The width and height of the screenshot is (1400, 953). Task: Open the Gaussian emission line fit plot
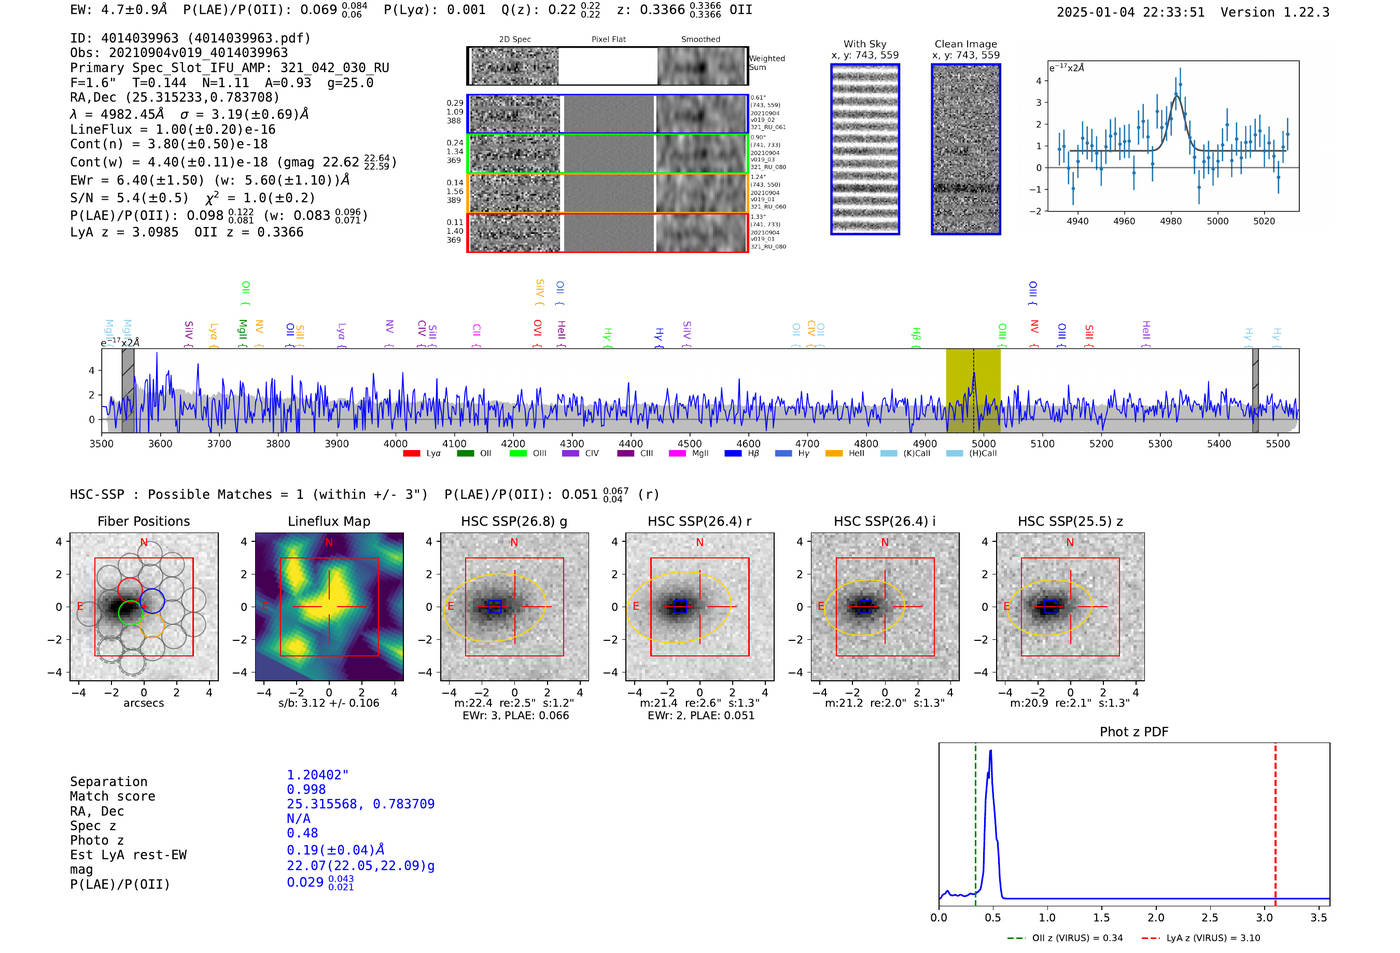tap(1172, 136)
